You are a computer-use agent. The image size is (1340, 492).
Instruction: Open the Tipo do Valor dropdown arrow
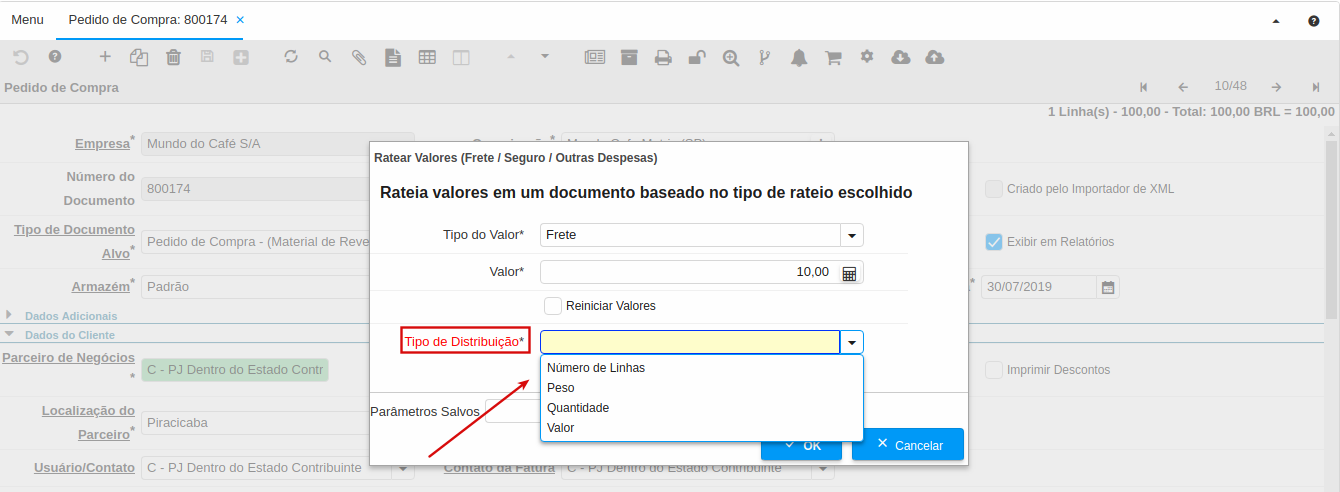coord(851,235)
